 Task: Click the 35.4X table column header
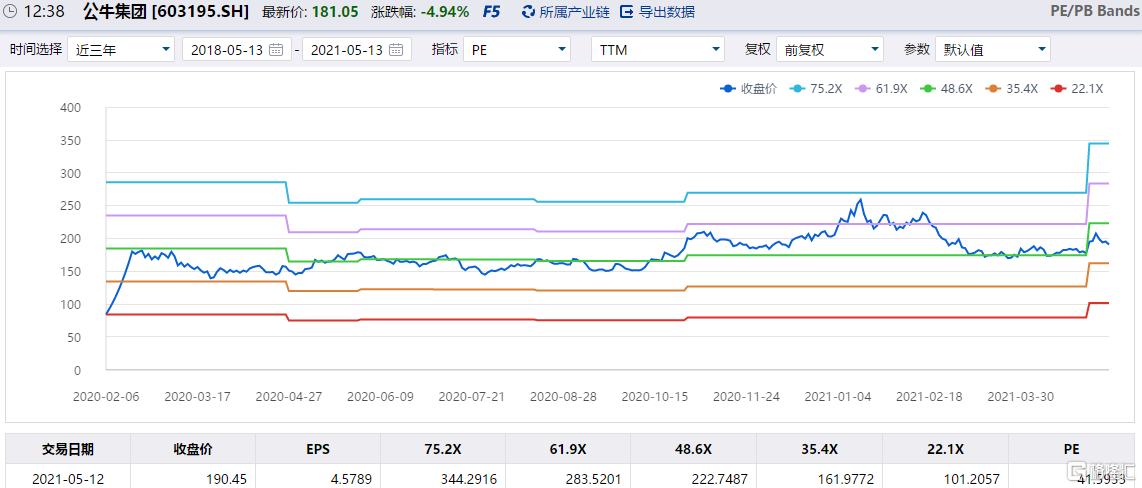[819, 449]
